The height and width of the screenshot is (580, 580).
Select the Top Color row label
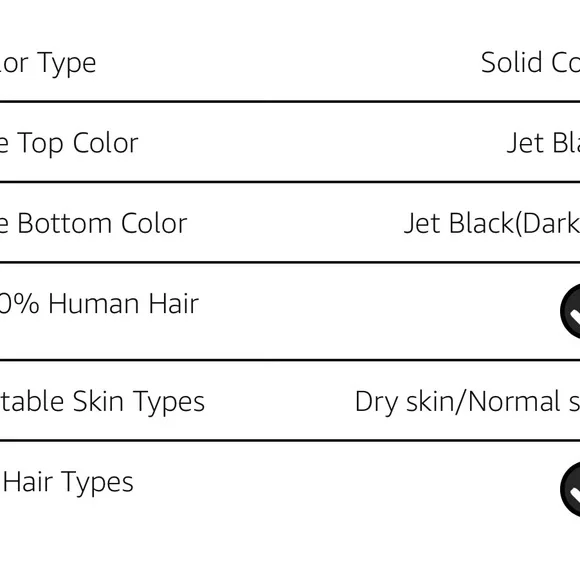coord(69,144)
